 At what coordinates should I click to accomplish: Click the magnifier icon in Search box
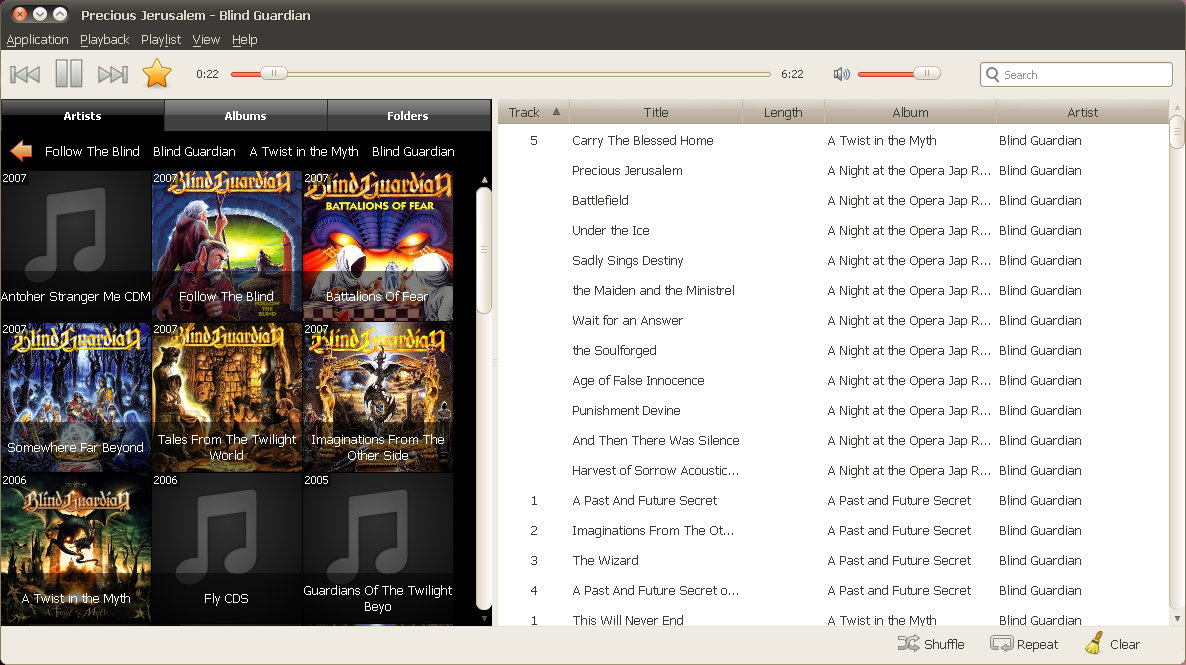click(x=992, y=74)
